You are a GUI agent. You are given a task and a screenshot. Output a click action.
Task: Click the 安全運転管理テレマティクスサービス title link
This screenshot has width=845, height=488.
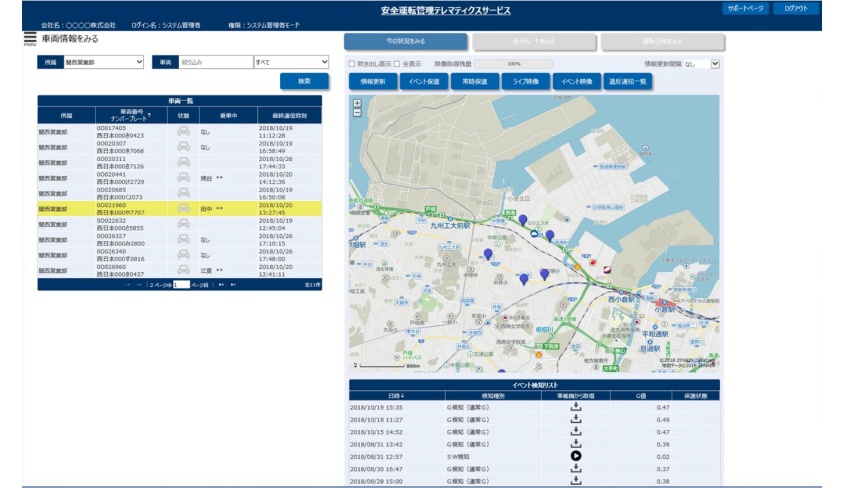tap(446, 11)
